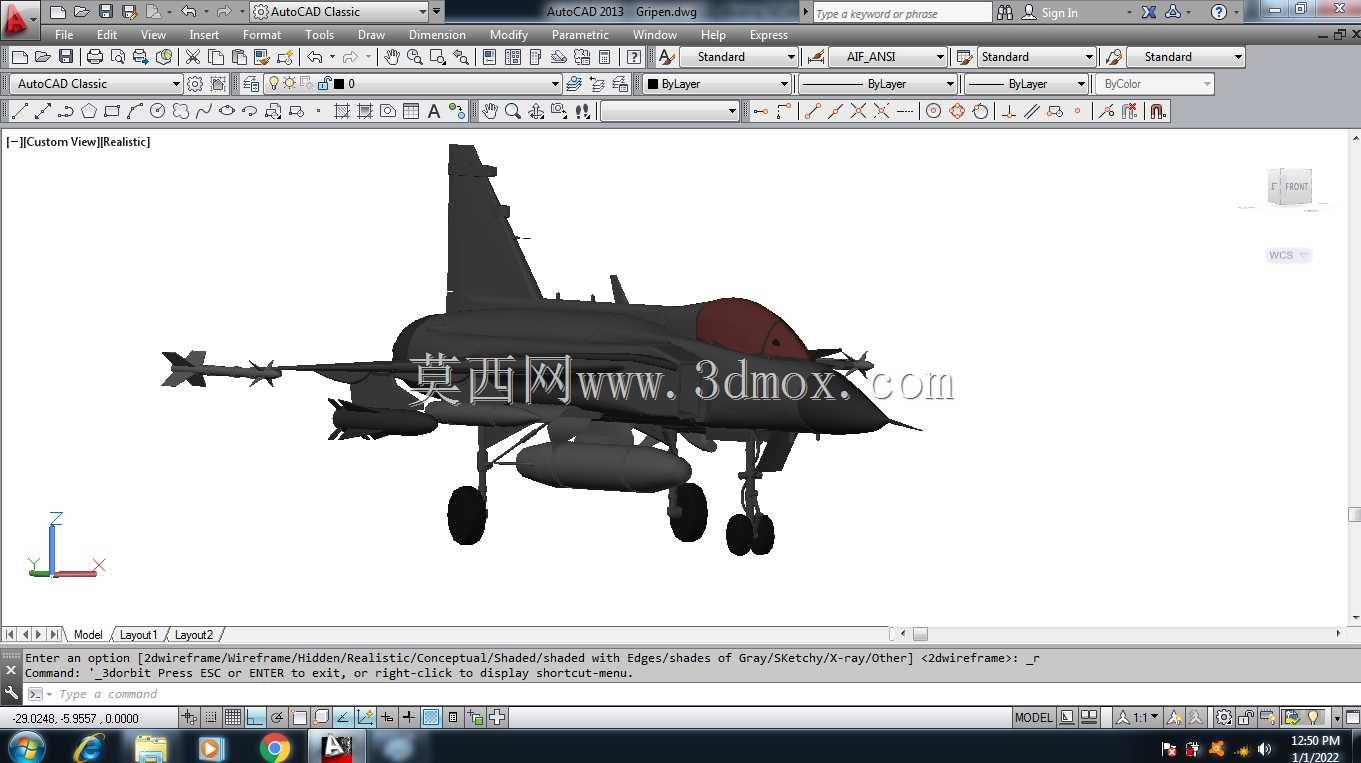Undo the last action arrow

point(314,57)
